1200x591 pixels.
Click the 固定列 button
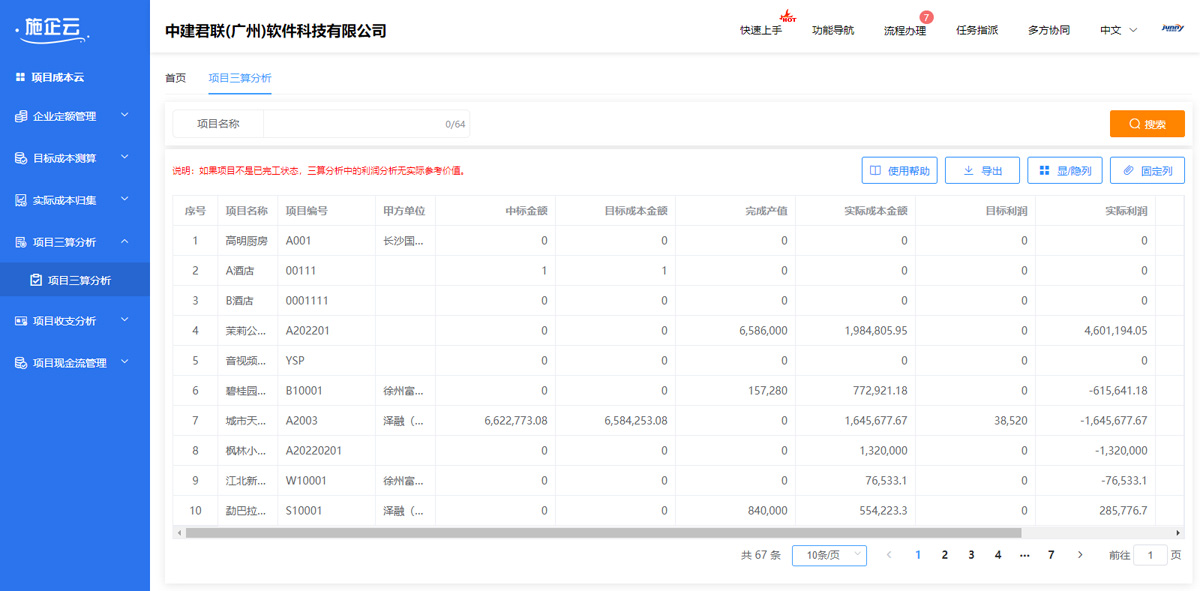tap(1147, 171)
